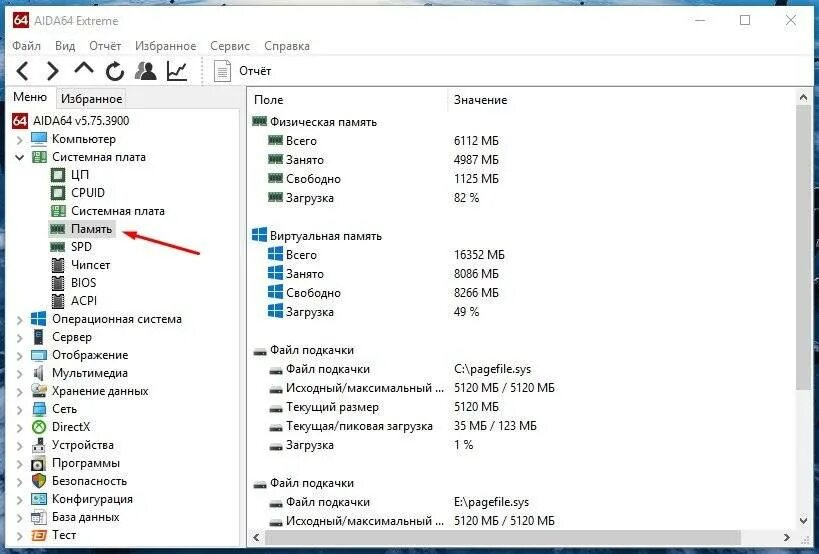Open the Справка menu

pyautogui.click(x=287, y=46)
